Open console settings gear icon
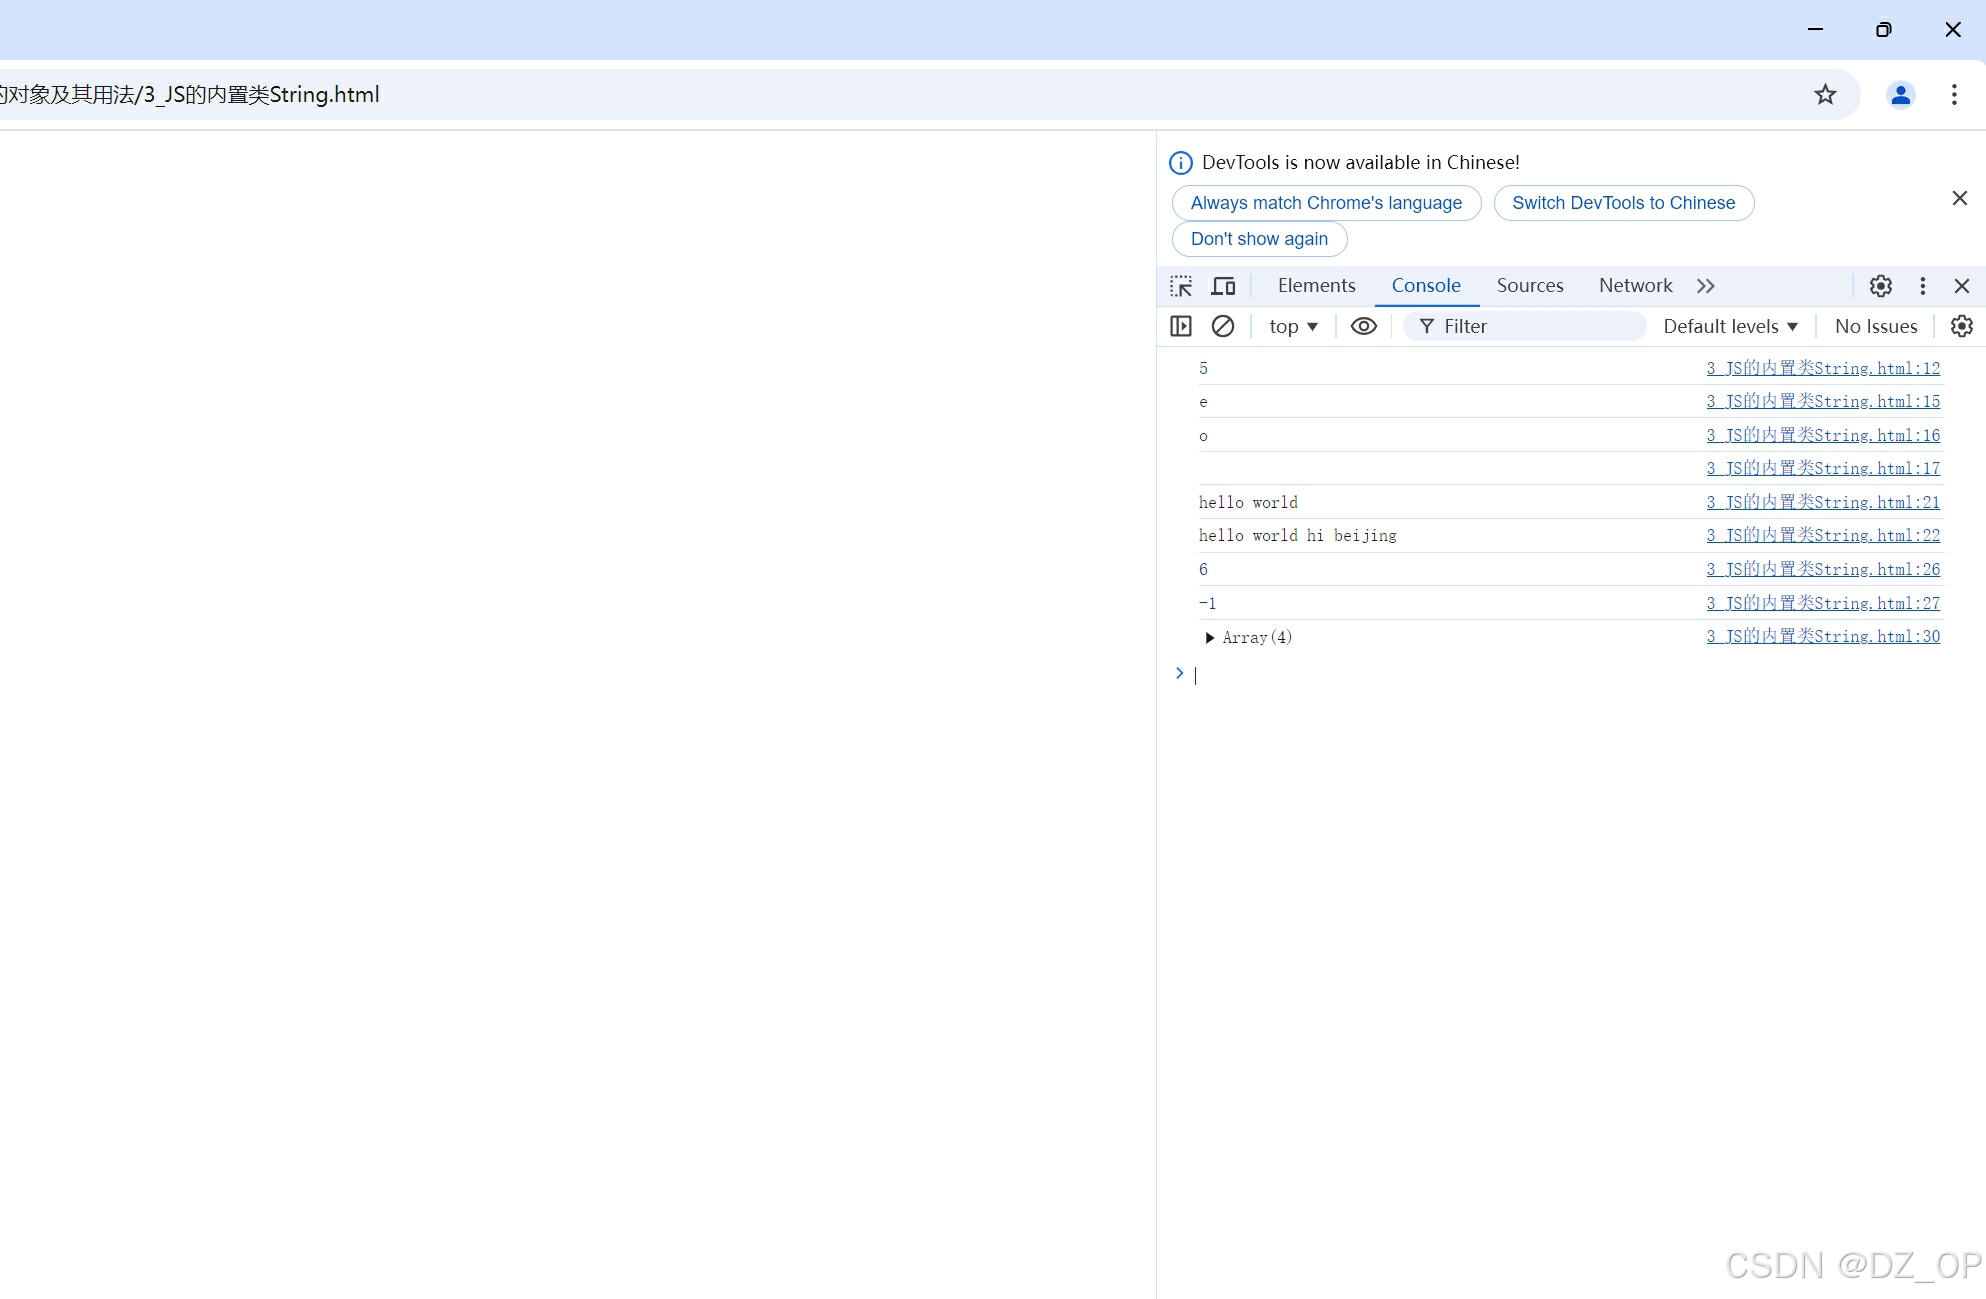The height and width of the screenshot is (1299, 1986). (x=1961, y=326)
